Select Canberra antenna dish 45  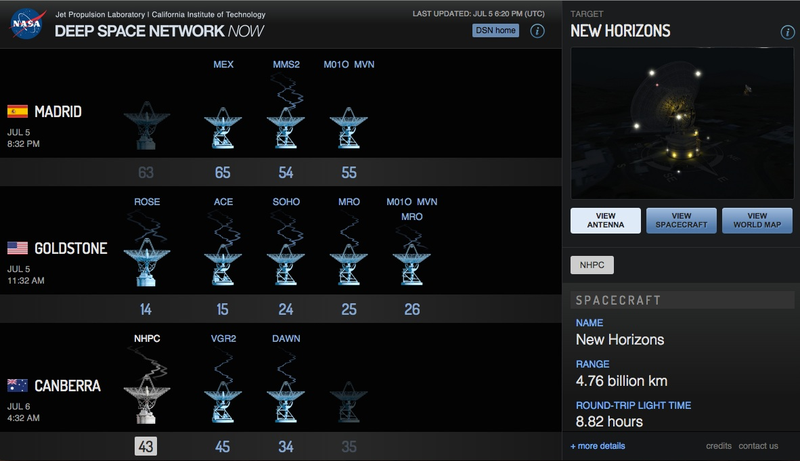[223, 401]
